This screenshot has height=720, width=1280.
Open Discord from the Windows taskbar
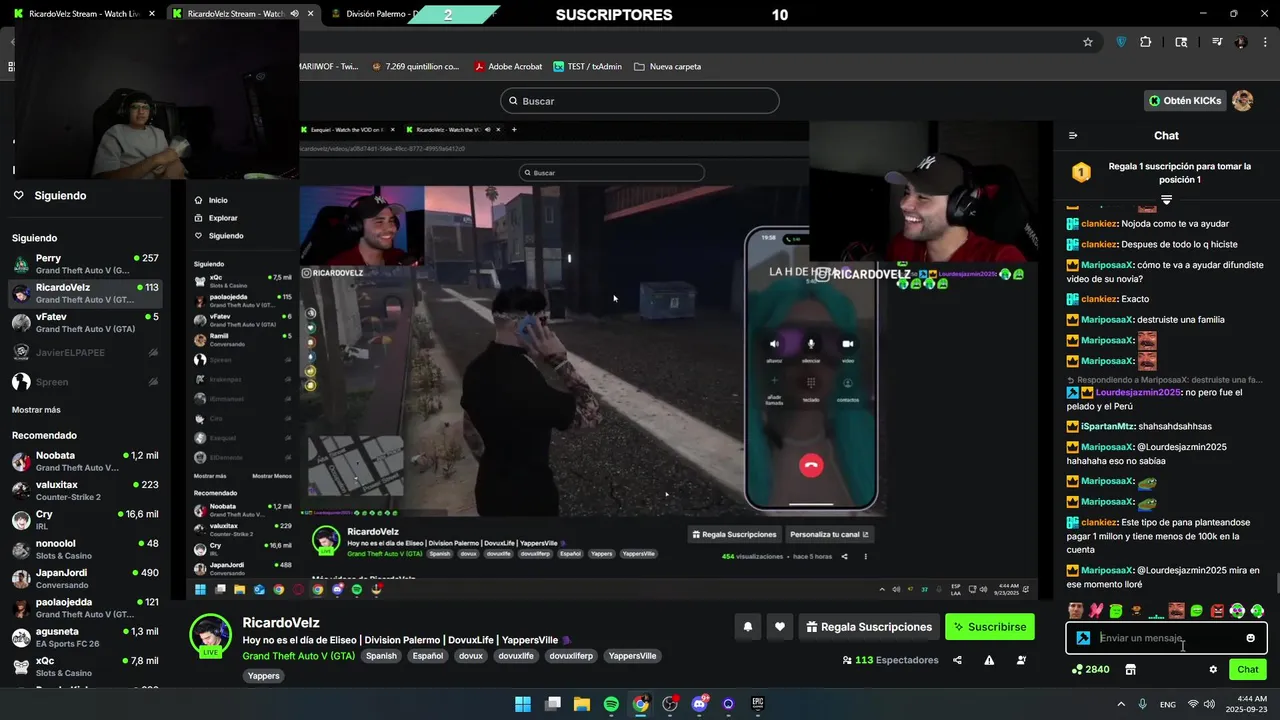click(x=699, y=704)
